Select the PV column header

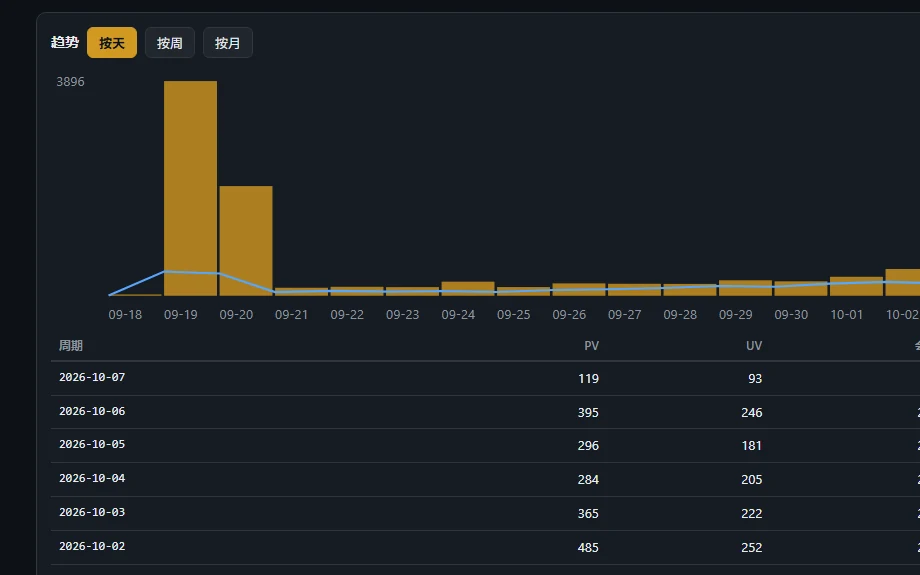pyautogui.click(x=591, y=346)
